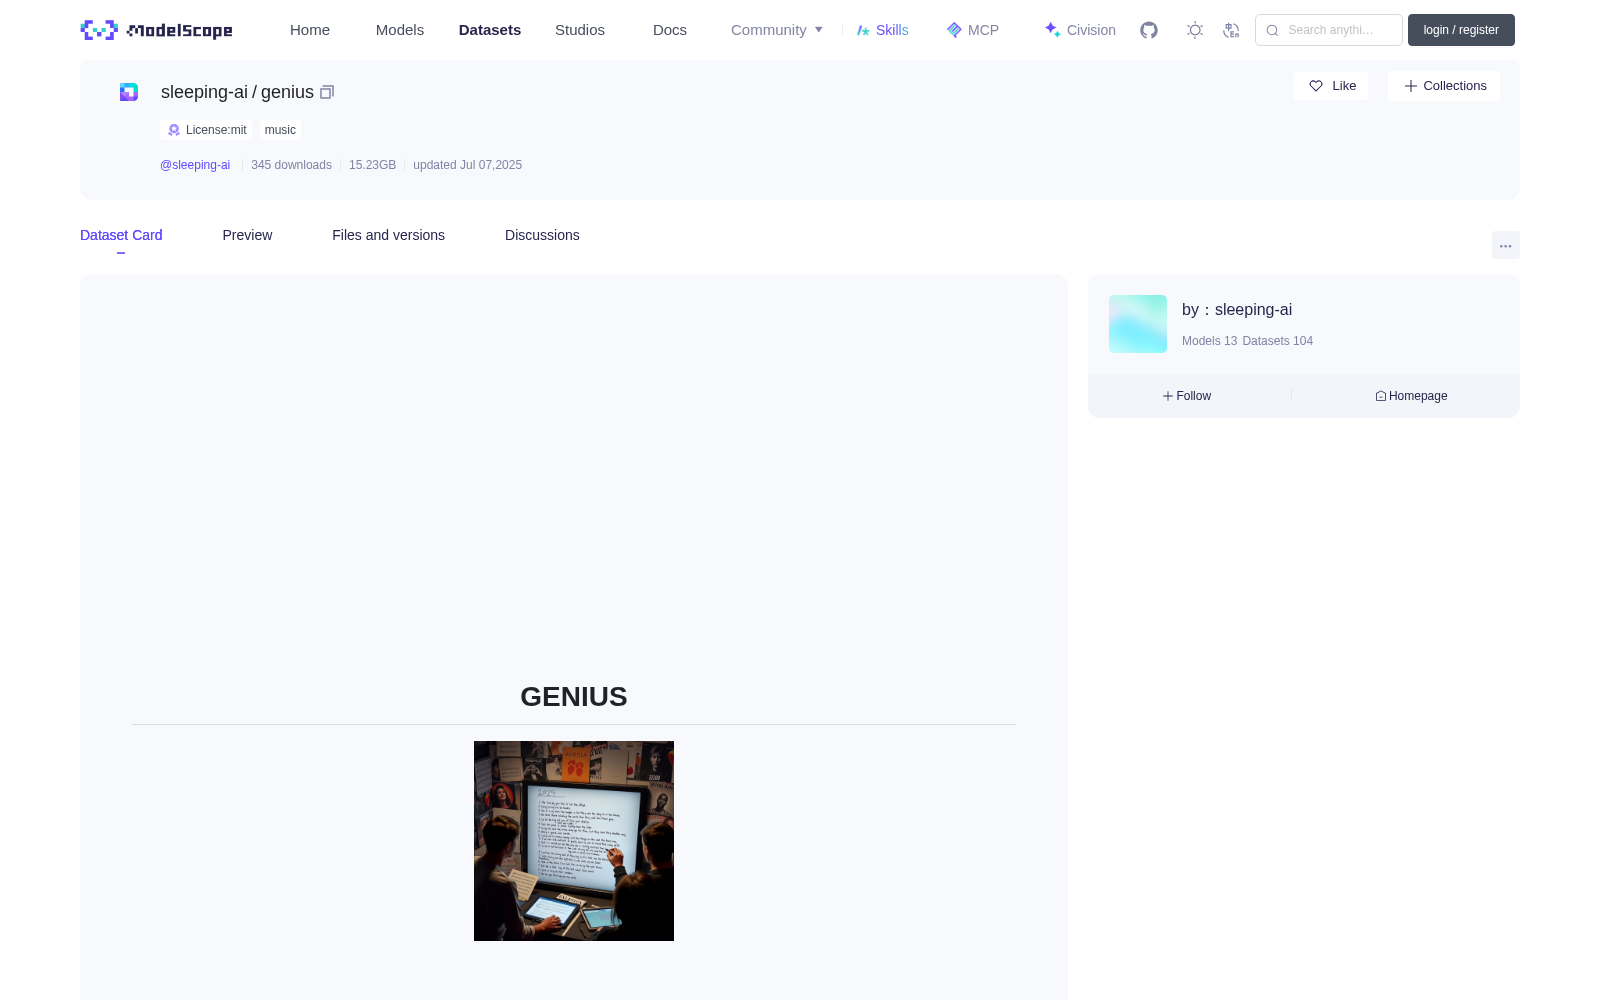Screen dimensions: 1600x1000
Task: Click the license badge icon
Action: click(174, 130)
